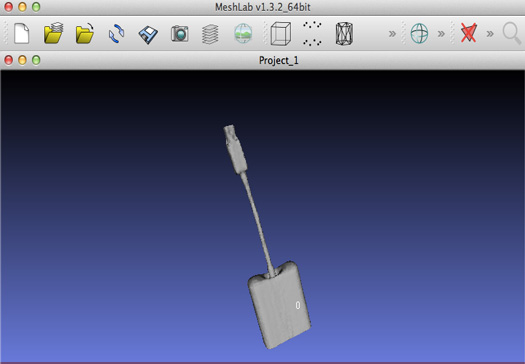Open project with stacked layers folder icon

54,33
